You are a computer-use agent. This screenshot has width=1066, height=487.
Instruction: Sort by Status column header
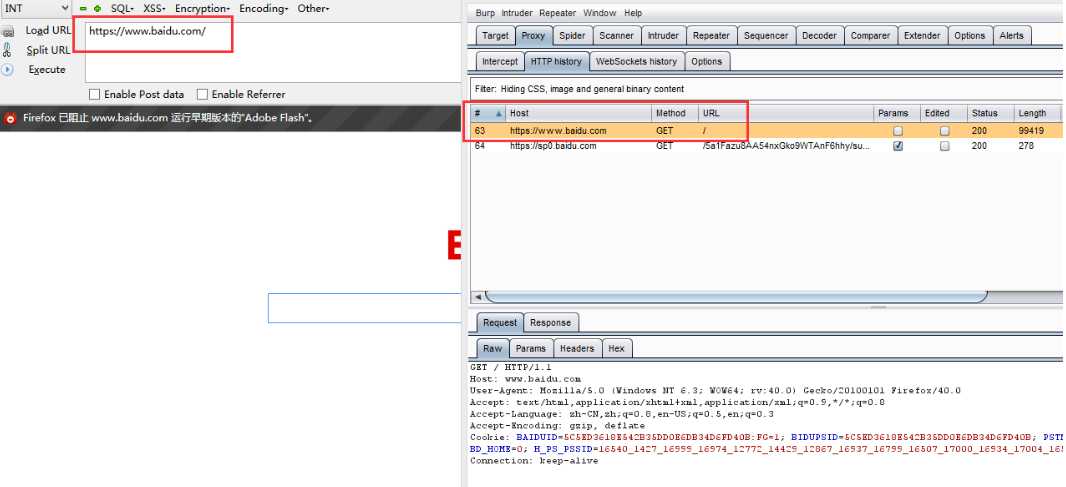[x=989, y=114]
